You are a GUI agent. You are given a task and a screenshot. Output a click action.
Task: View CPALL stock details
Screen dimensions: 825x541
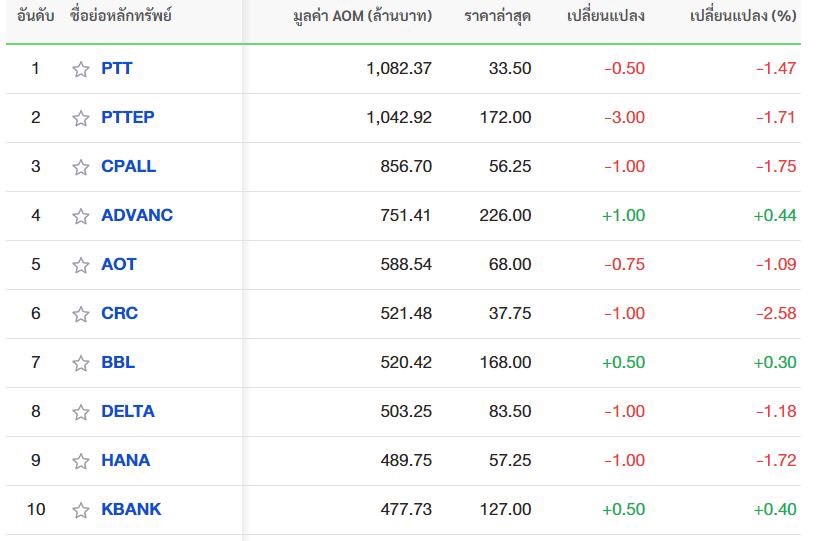click(x=128, y=166)
